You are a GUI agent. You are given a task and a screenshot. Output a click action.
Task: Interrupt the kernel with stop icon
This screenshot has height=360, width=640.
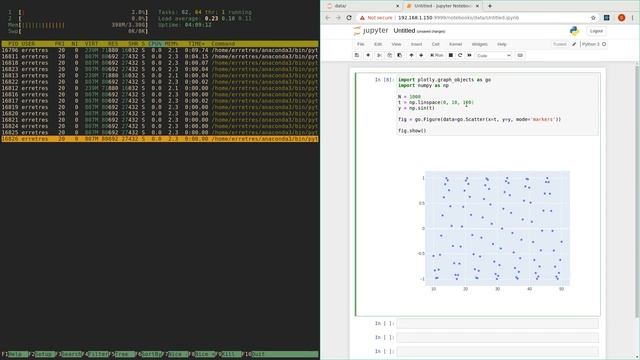point(451,55)
